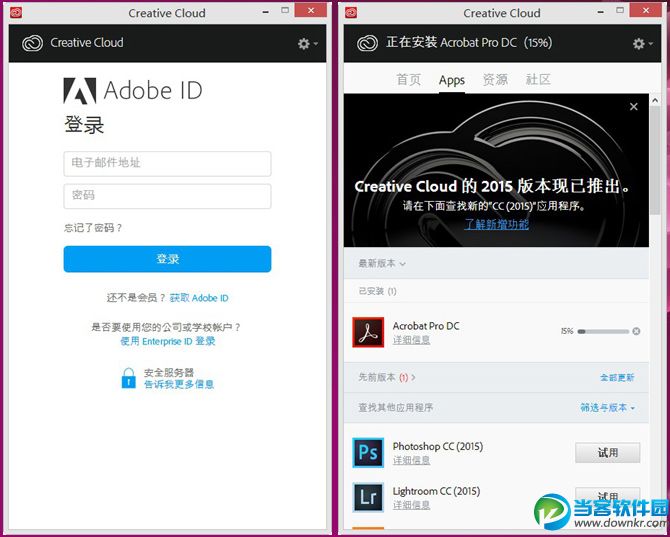Image resolution: width=670 pixels, height=537 pixels.
Task: Click Acrobat Pro DC 详细信息 link
Action: tap(411, 340)
